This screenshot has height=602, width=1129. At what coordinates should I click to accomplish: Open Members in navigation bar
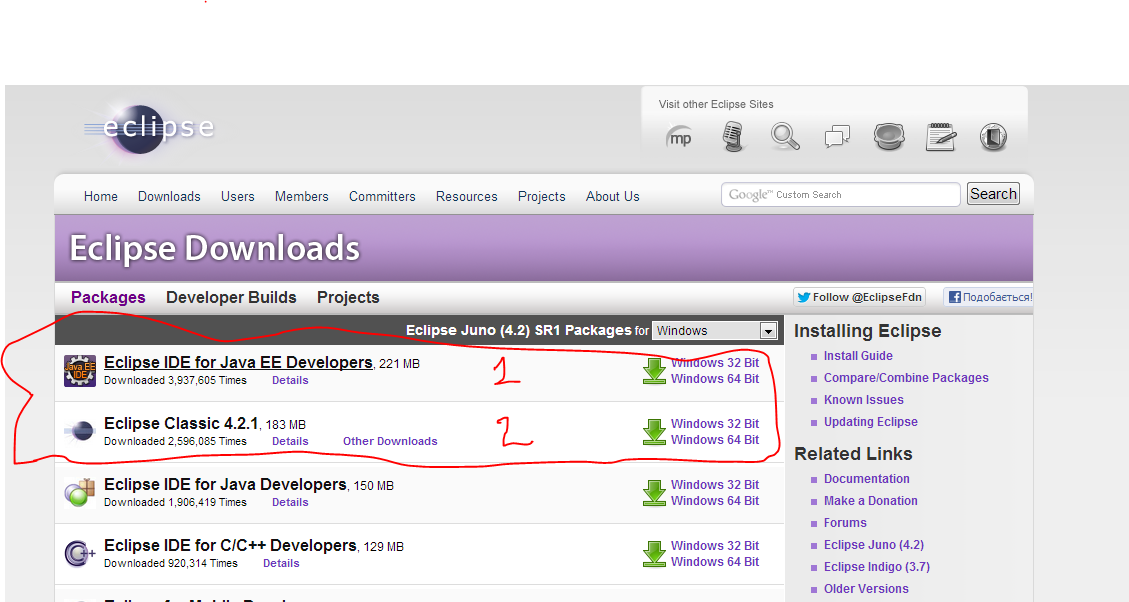pyautogui.click(x=302, y=197)
